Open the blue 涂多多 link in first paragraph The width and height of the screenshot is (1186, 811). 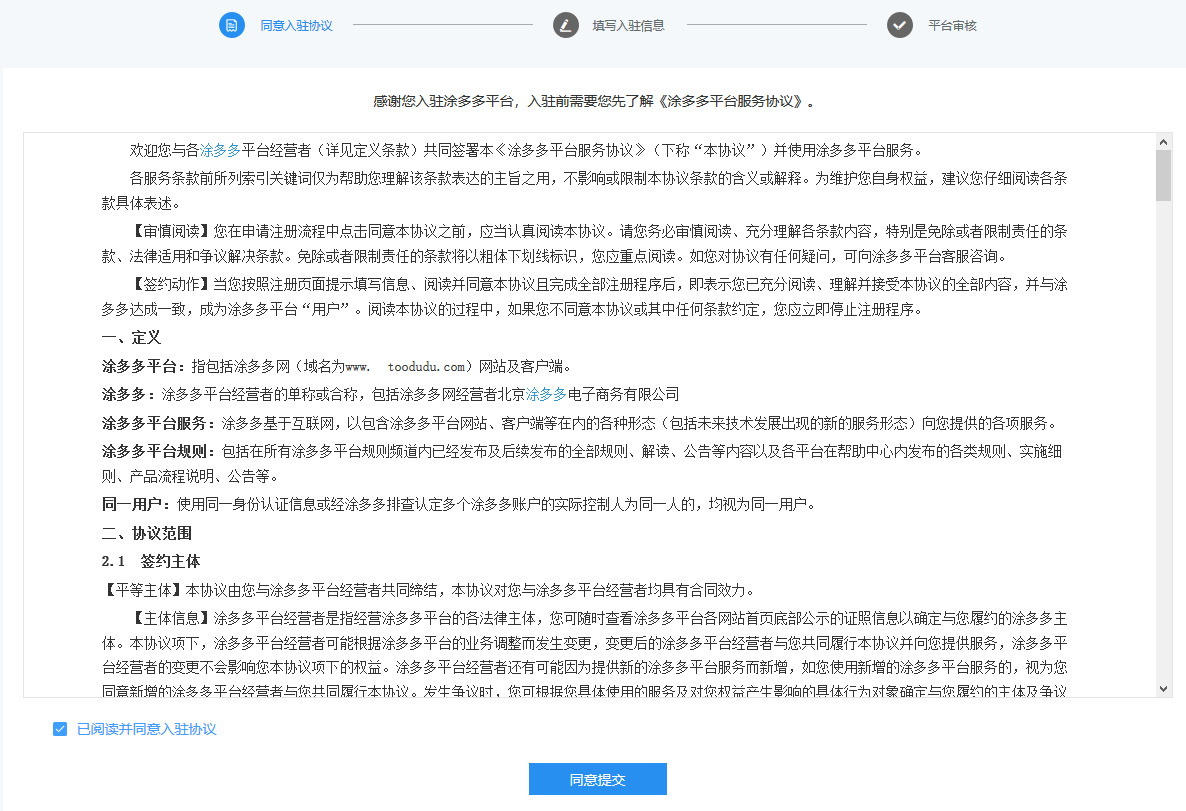(221, 151)
